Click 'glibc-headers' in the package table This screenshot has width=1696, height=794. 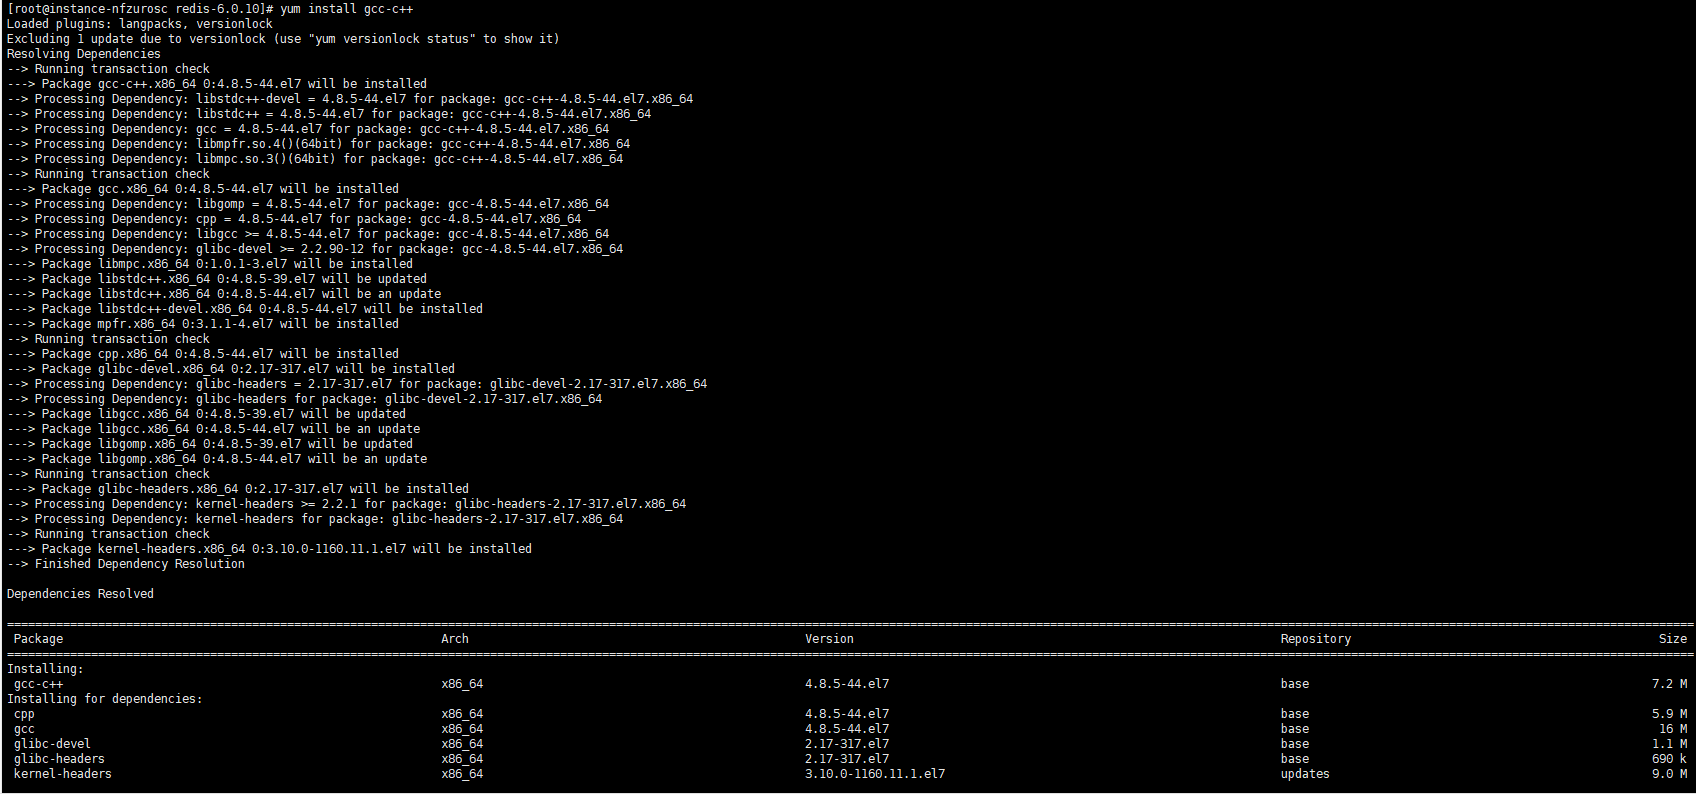tap(59, 759)
